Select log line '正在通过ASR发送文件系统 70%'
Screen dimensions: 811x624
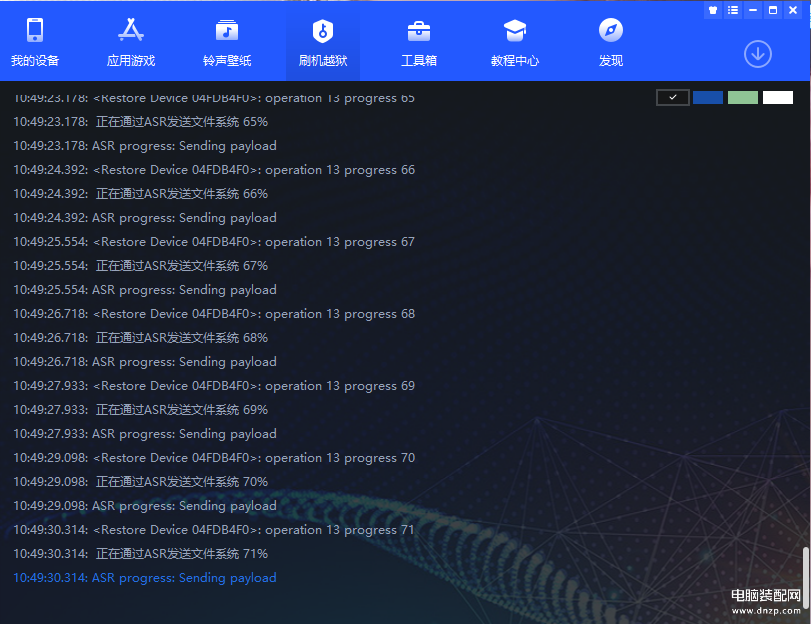coord(141,482)
